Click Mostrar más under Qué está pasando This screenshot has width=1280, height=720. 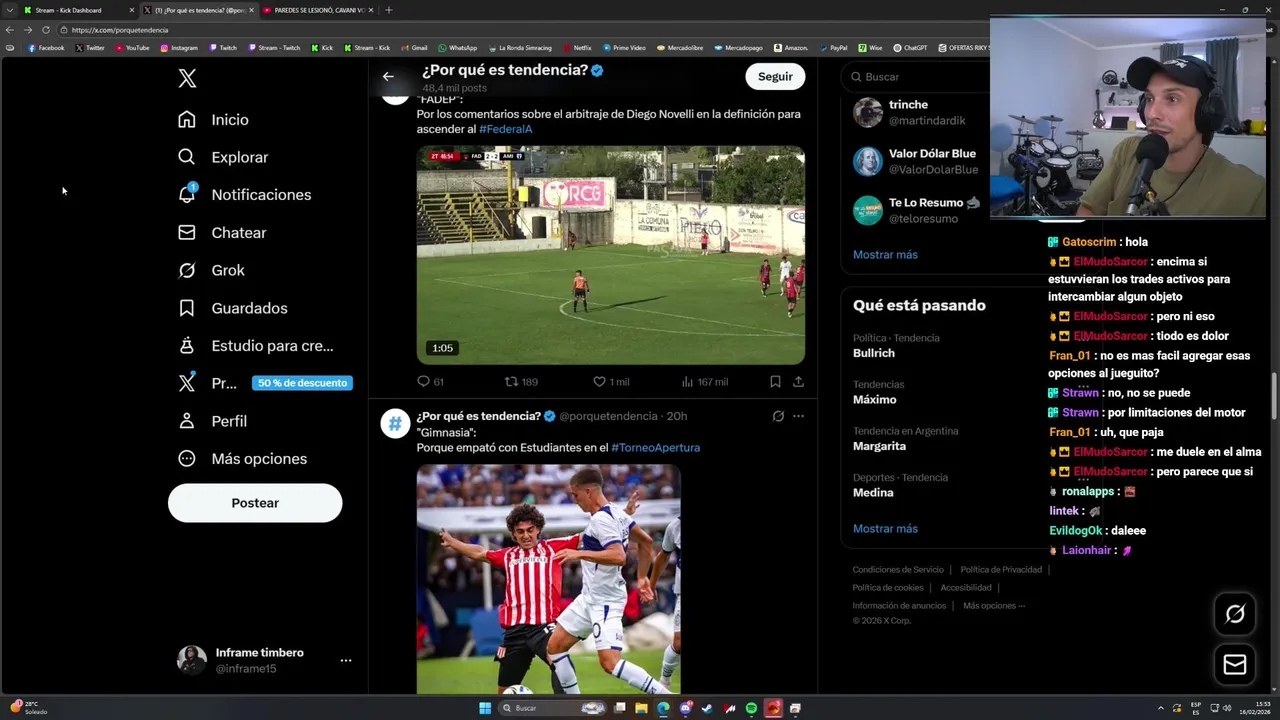pyautogui.click(x=885, y=529)
